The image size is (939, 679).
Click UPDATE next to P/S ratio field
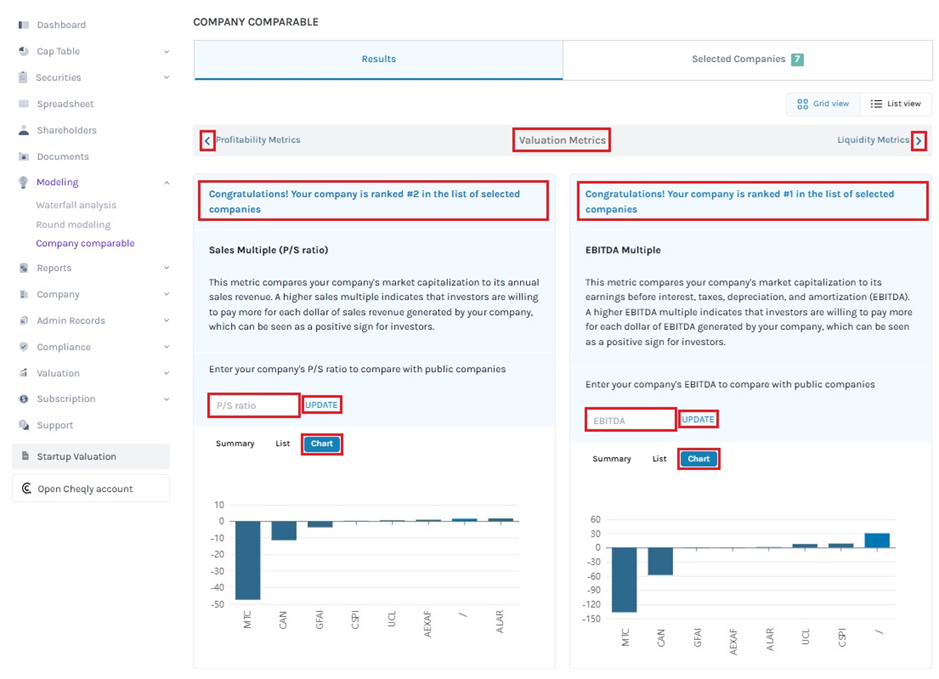(x=322, y=405)
